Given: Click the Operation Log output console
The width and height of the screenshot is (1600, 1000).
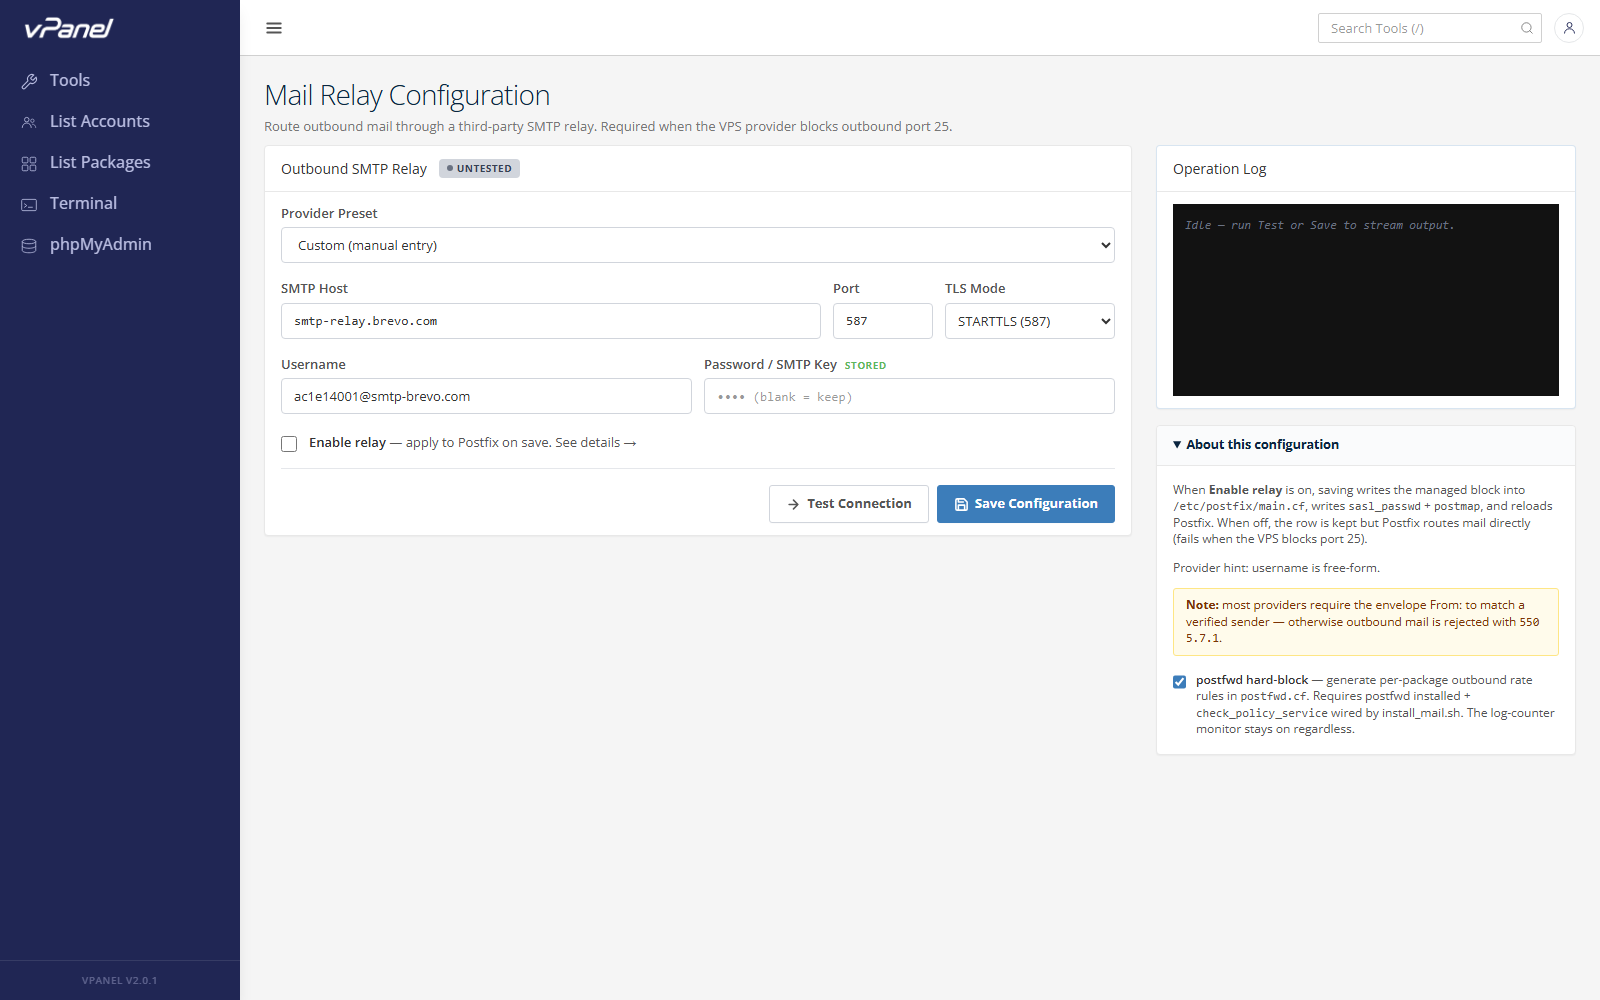Looking at the screenshot, I should click(x=1366, y=300).
